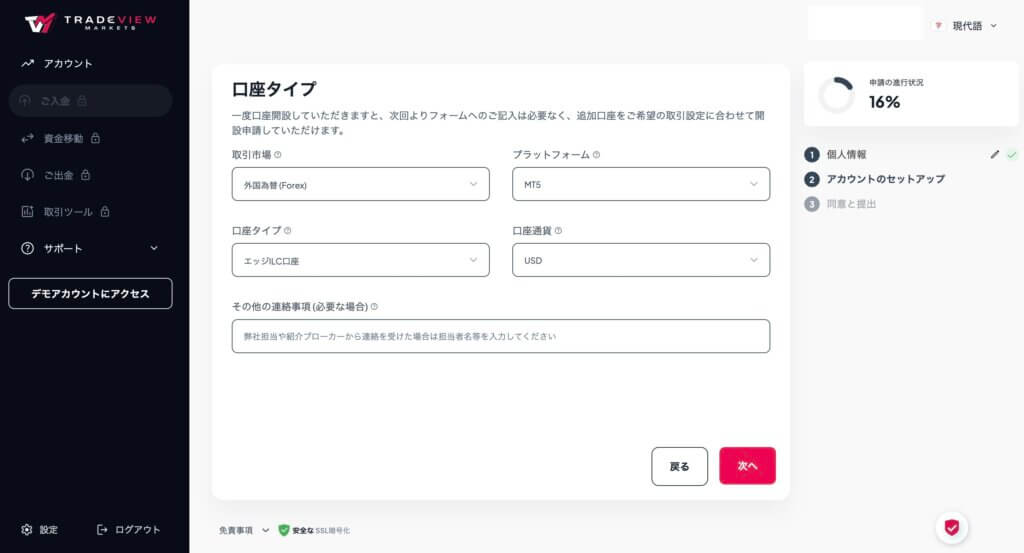Viewport: 1024px width, 553px height.
Task: Click the 戻る back button
Action: [x=679, y=466]
